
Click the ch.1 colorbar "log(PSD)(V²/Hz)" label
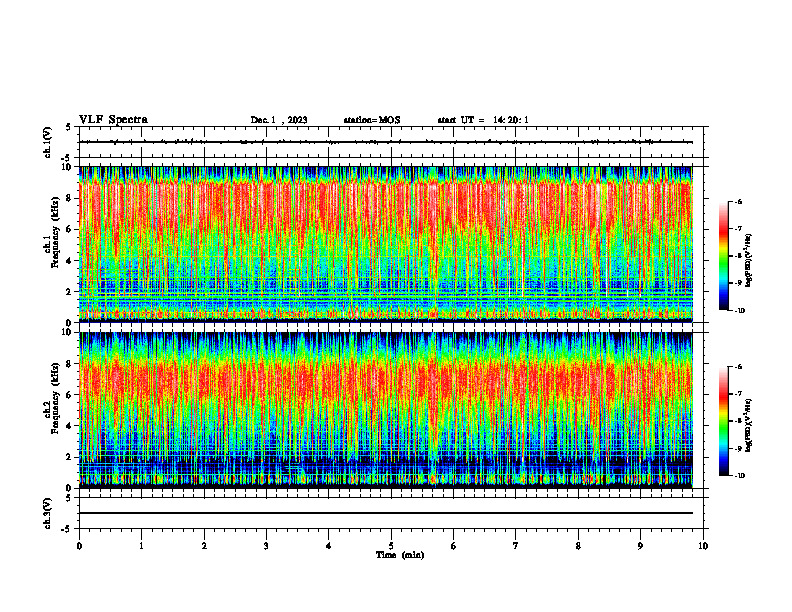(x=749, y=261)
